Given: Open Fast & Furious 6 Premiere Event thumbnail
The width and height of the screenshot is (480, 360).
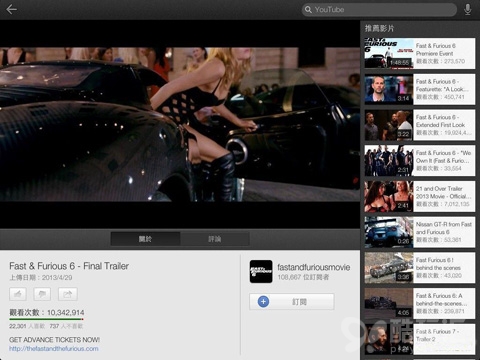Looking at the screenshot, I should tap(389, 54).
